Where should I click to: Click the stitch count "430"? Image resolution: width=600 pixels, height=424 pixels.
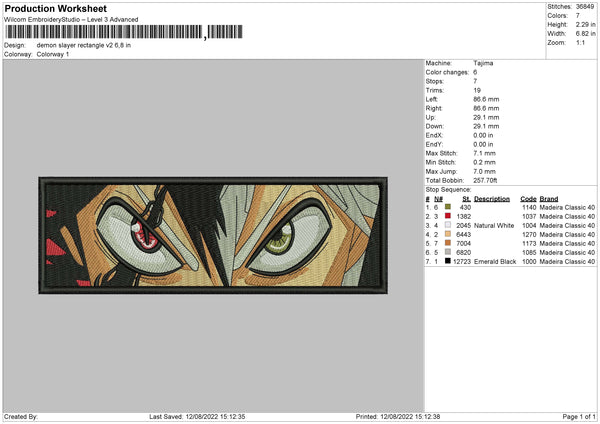click(465, 207)
